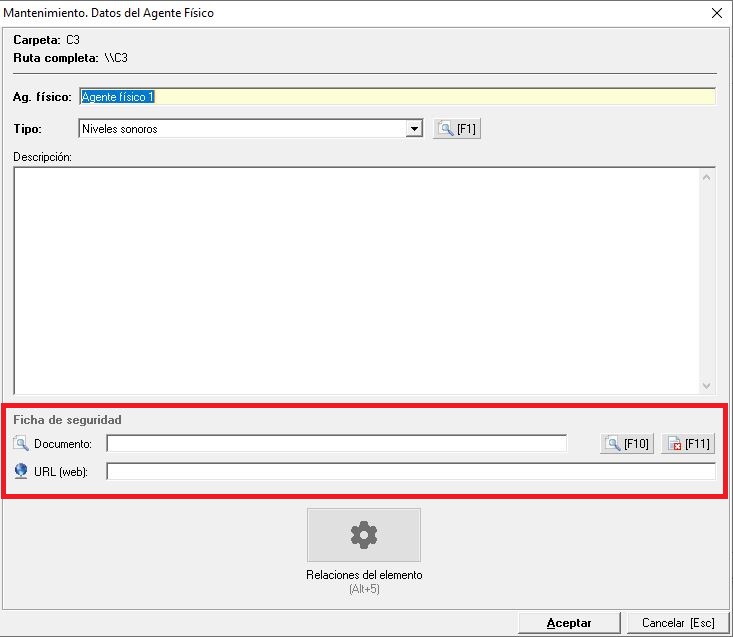The width and height of the screenshot is (733, 637).
Task: Confirm with the Aceptar button
Action: 569,623
